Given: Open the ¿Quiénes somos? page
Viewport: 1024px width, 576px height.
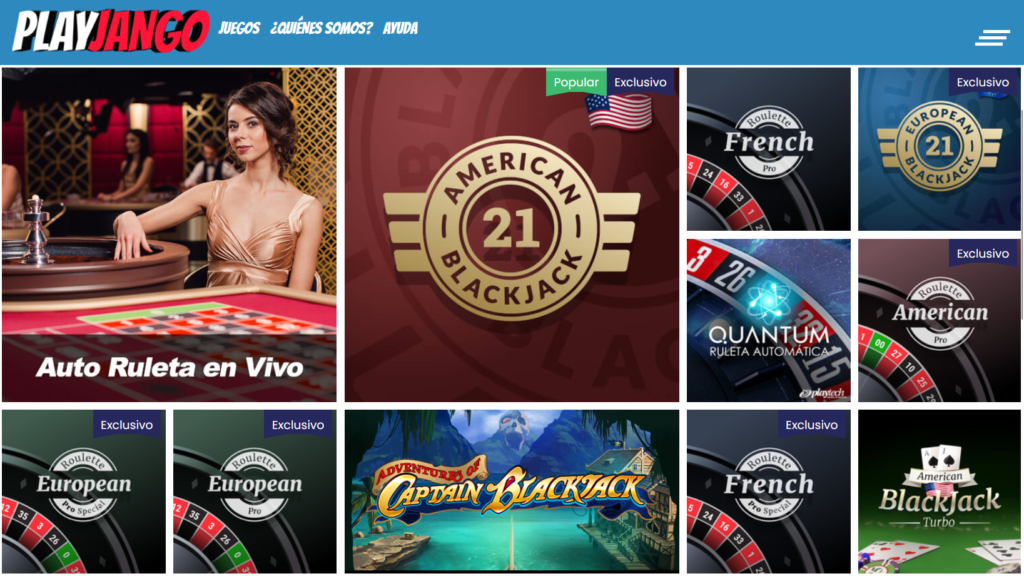Looking at the screenshot, I should click(321, 28).
